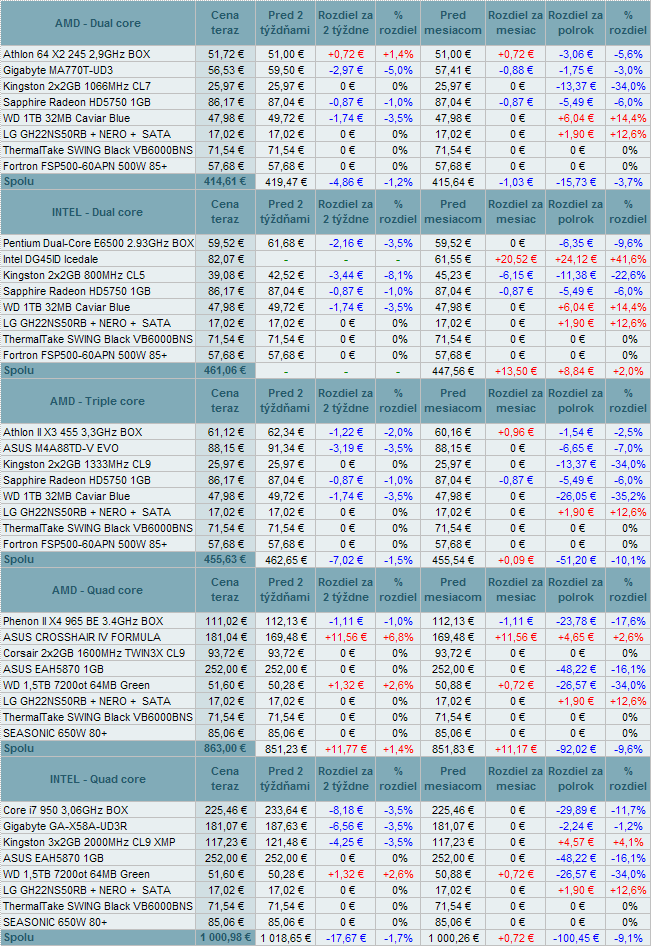
Task: Click the red difference '+11,77 €'
Action: tap(346, 749)
